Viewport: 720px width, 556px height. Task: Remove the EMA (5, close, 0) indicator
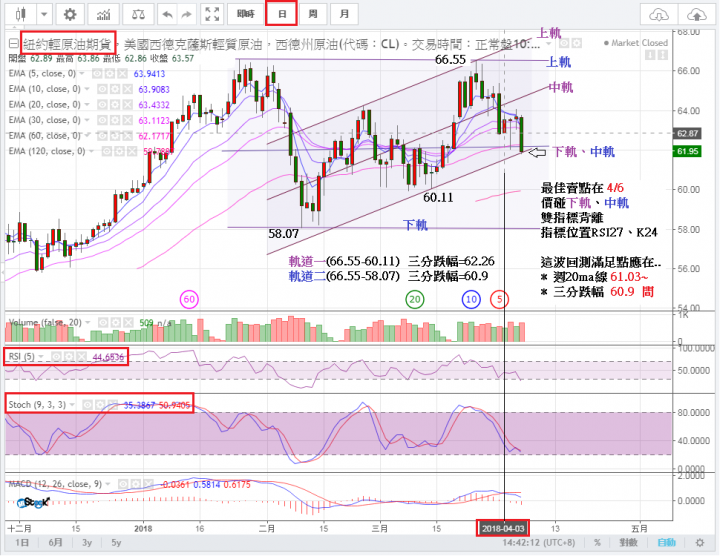click(x=122, y=73)
